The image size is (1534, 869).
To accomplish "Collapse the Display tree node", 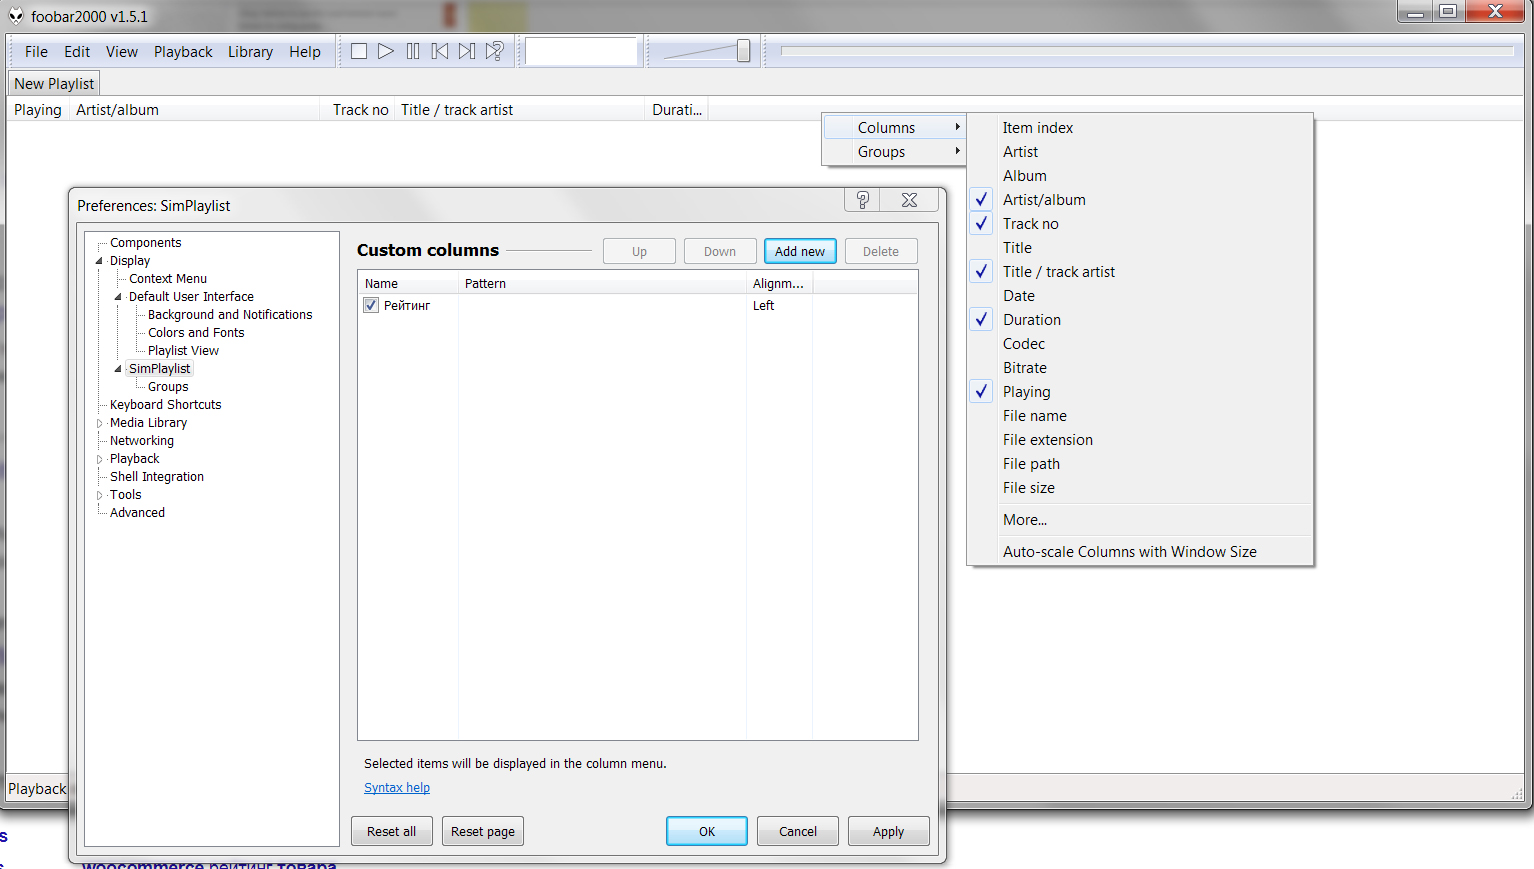I will (99, 261).
